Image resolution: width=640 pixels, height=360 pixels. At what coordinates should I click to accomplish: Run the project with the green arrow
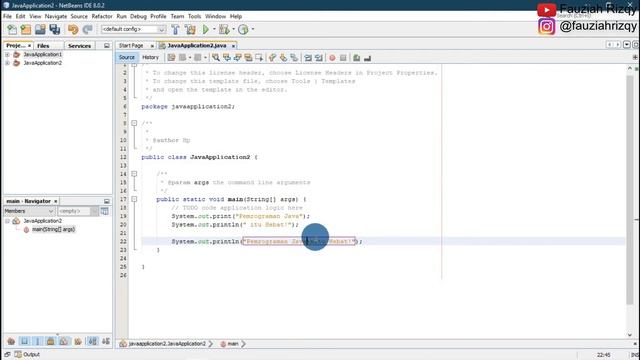point(206,29)
